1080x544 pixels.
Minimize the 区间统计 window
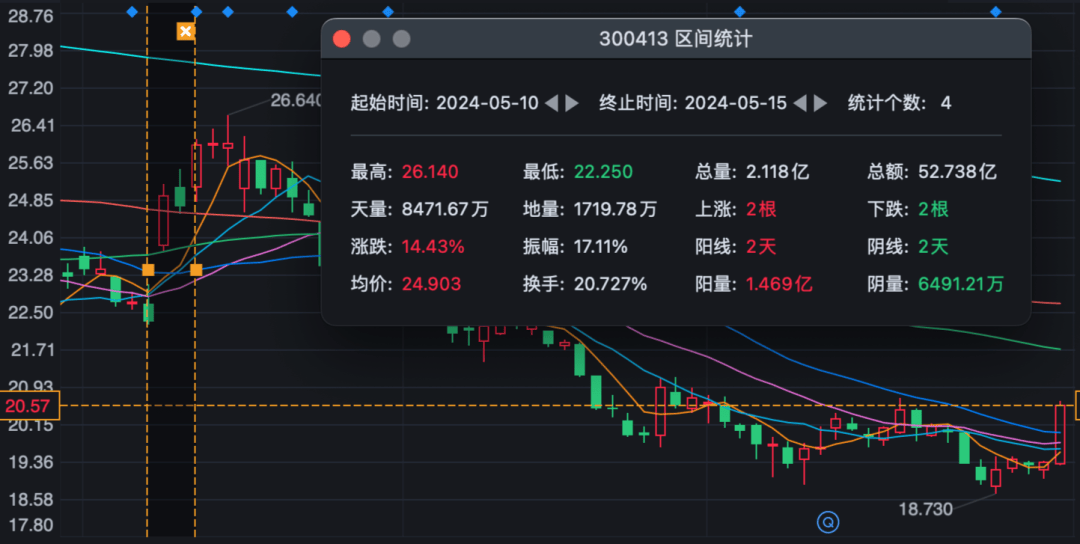tap(371, 39)
